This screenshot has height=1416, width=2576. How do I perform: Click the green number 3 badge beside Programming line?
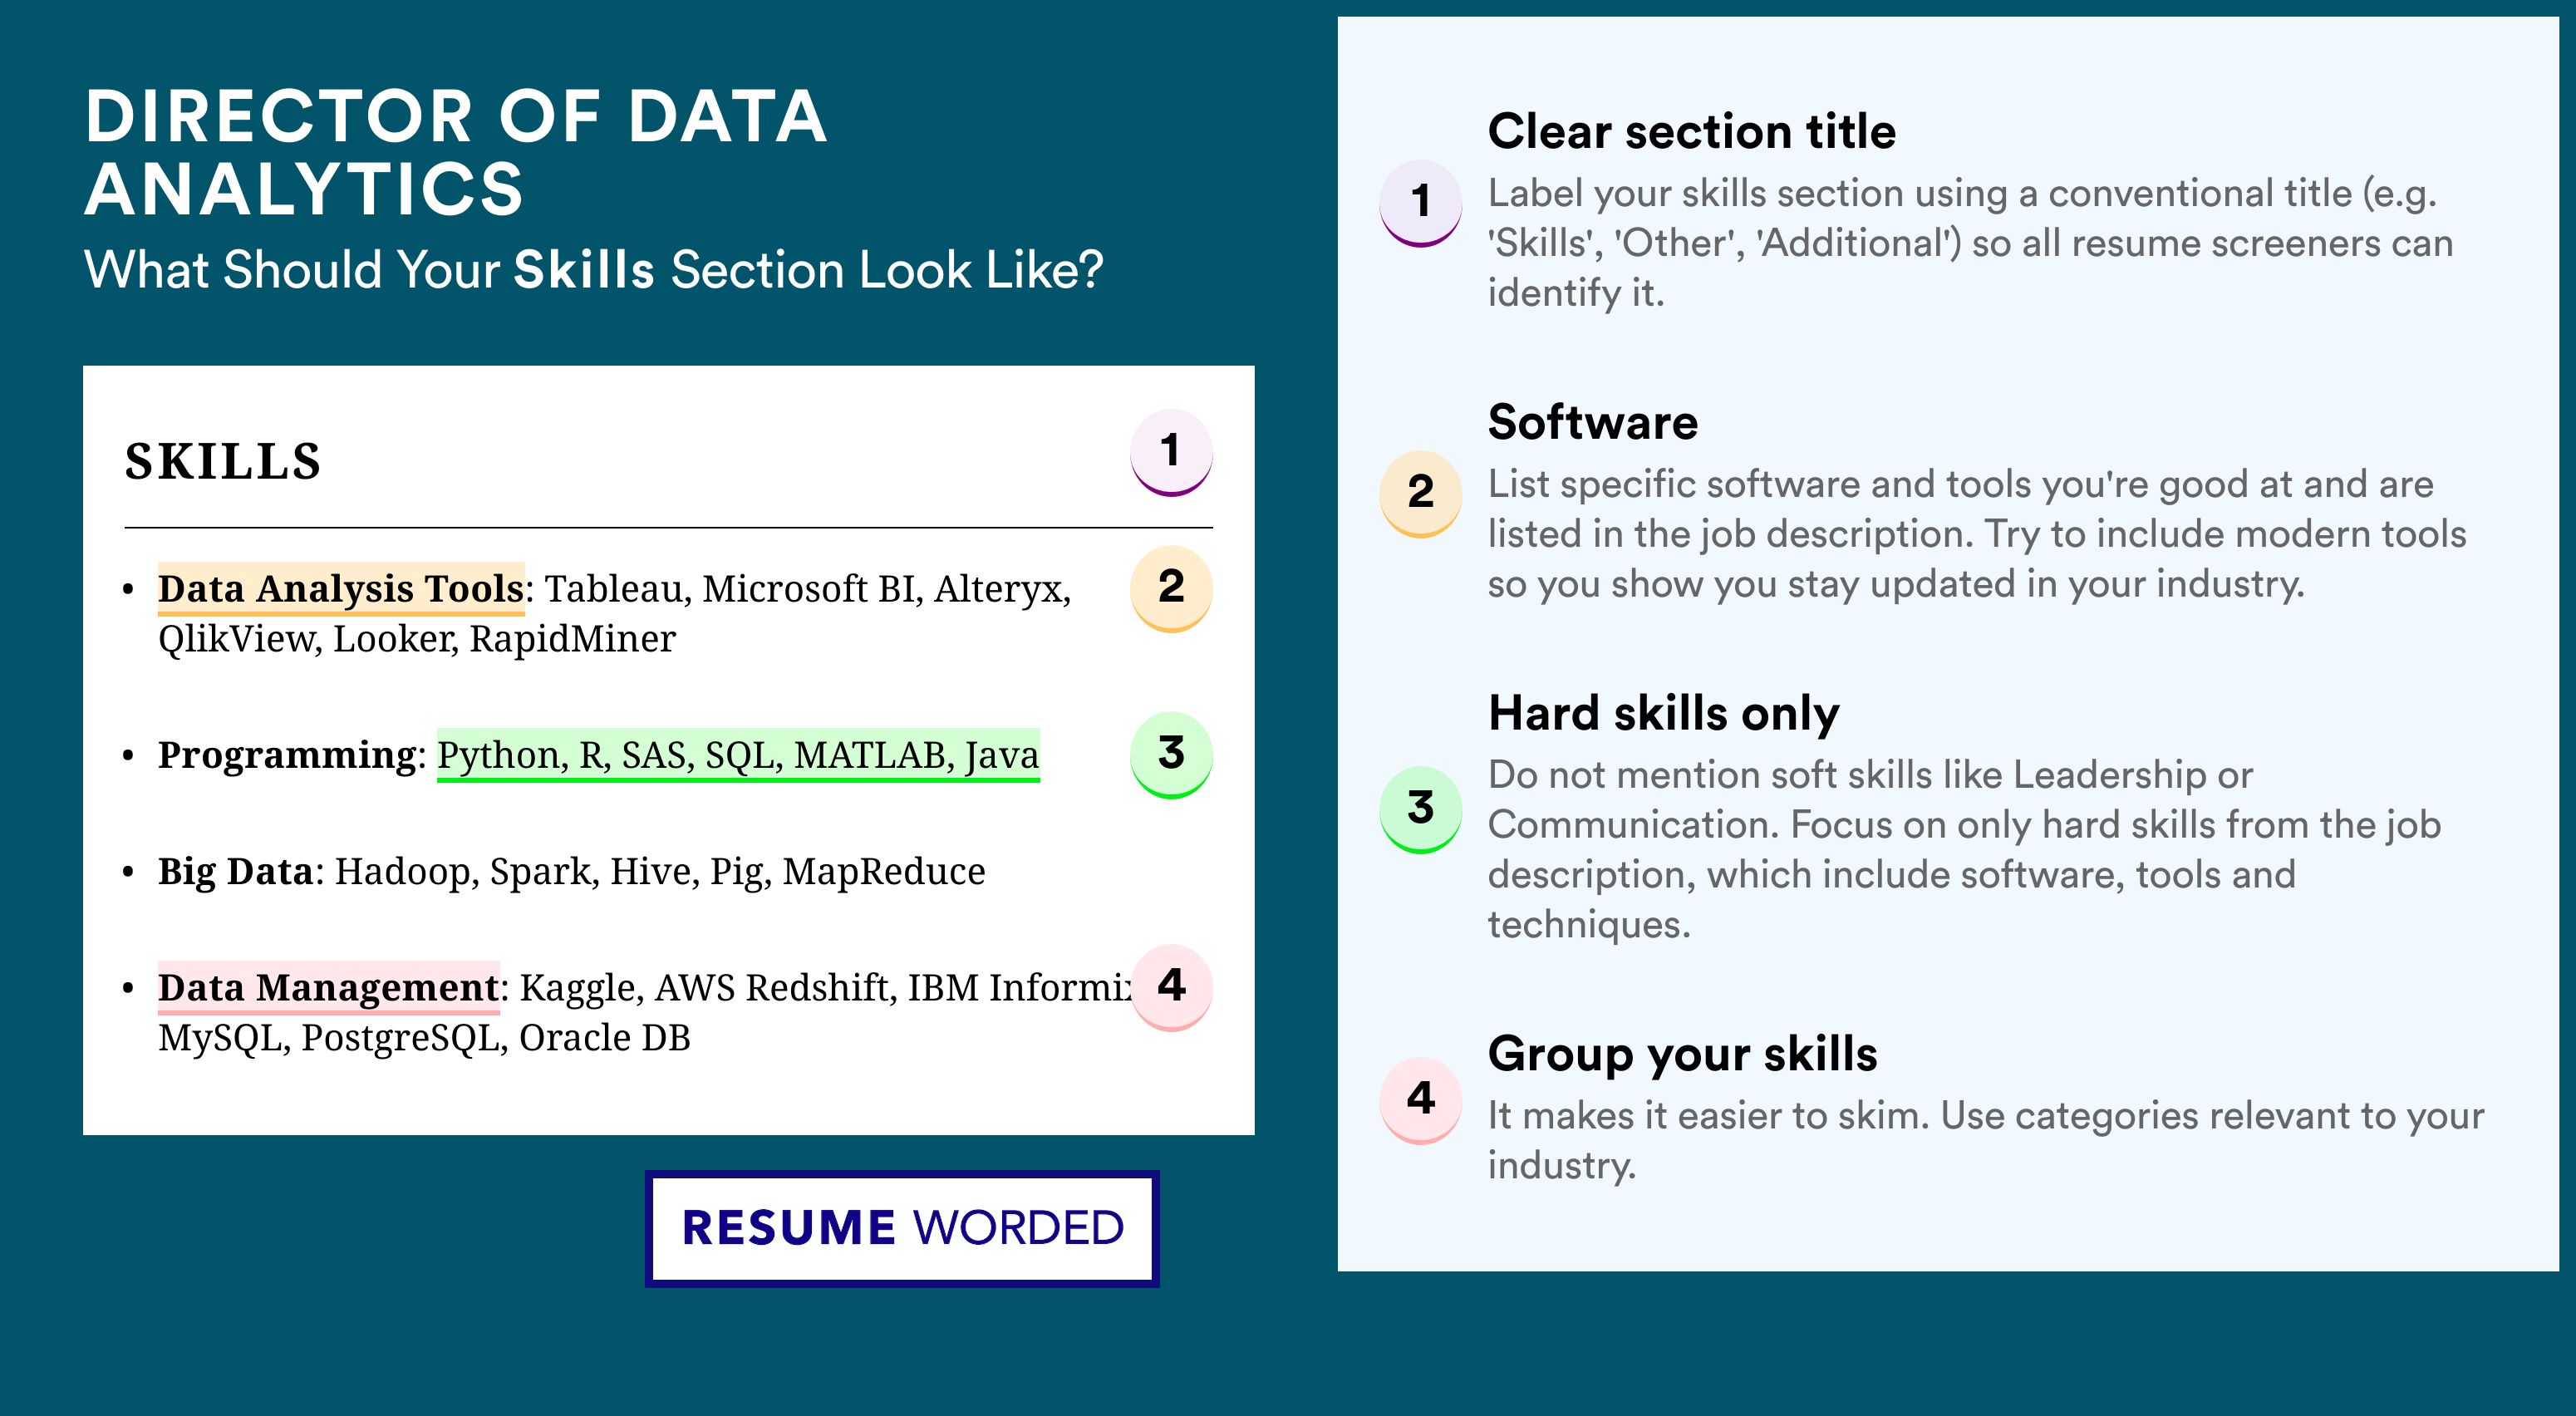point(1171,754)
